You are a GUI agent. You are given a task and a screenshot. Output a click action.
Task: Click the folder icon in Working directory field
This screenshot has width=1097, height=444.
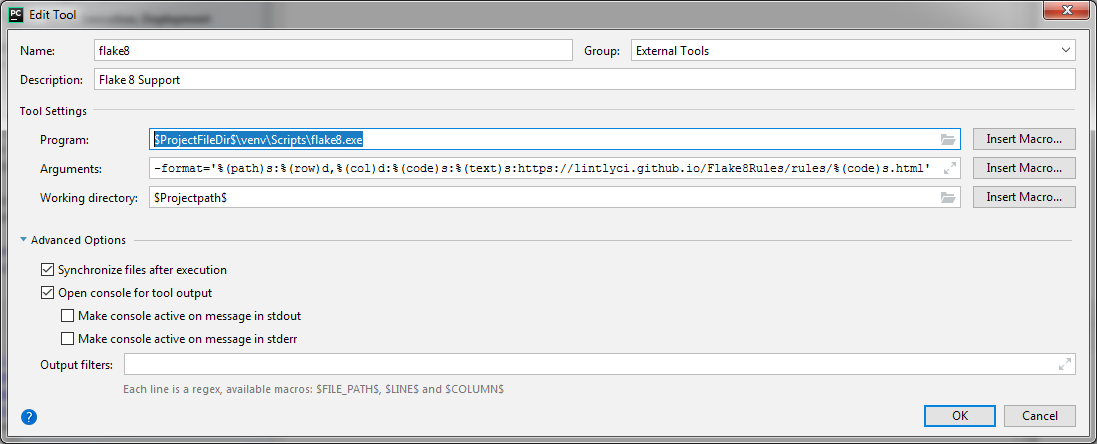[947, 198]
